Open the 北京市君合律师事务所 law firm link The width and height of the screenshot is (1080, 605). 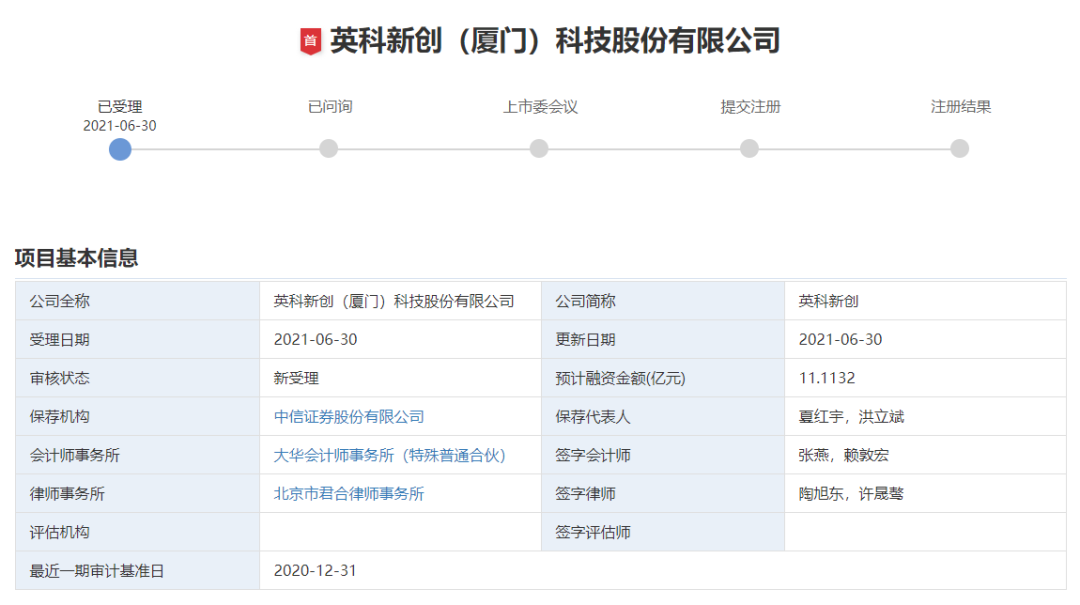pyautogui.click(x=349, y=494)
